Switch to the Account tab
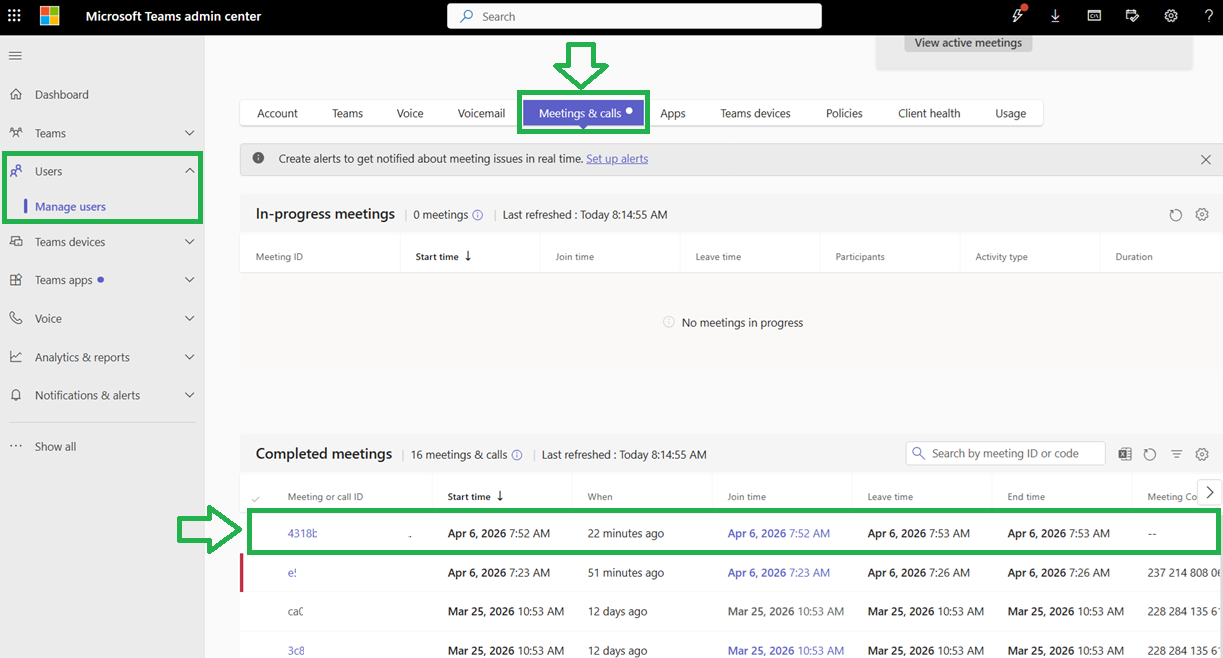 (x=277, y=113)
